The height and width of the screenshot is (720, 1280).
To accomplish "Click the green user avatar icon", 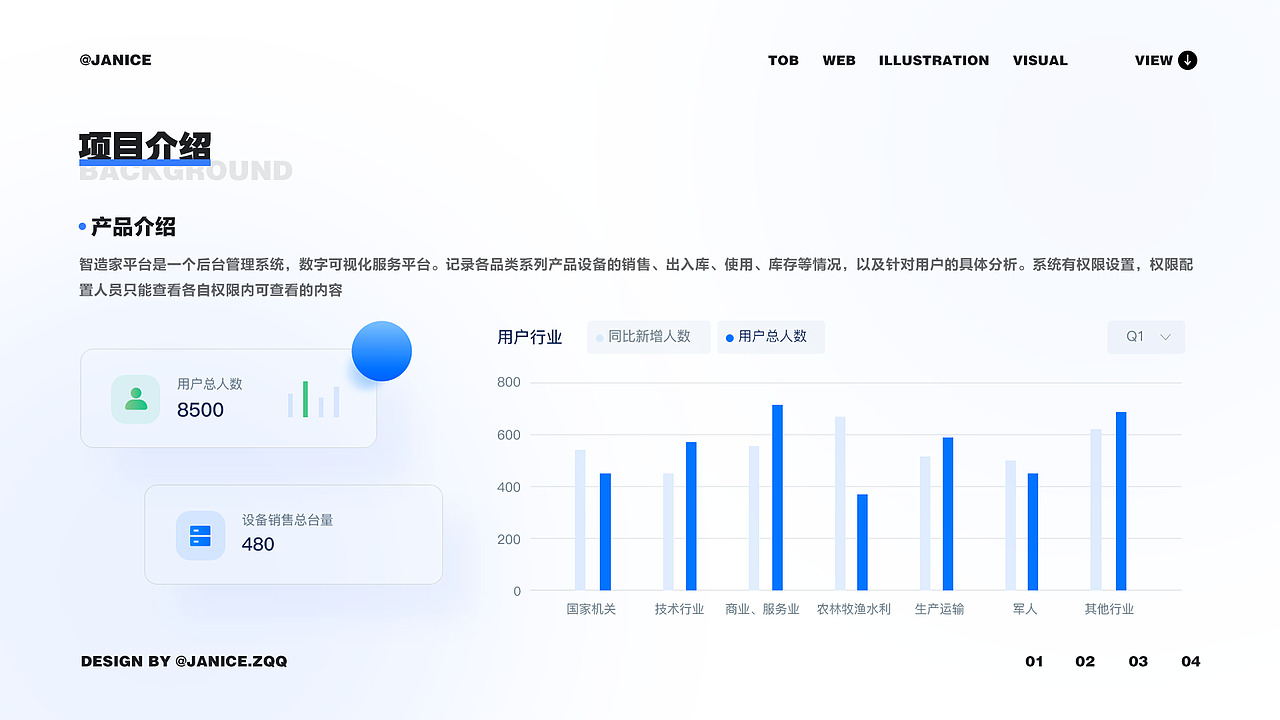I will (136, 399).
